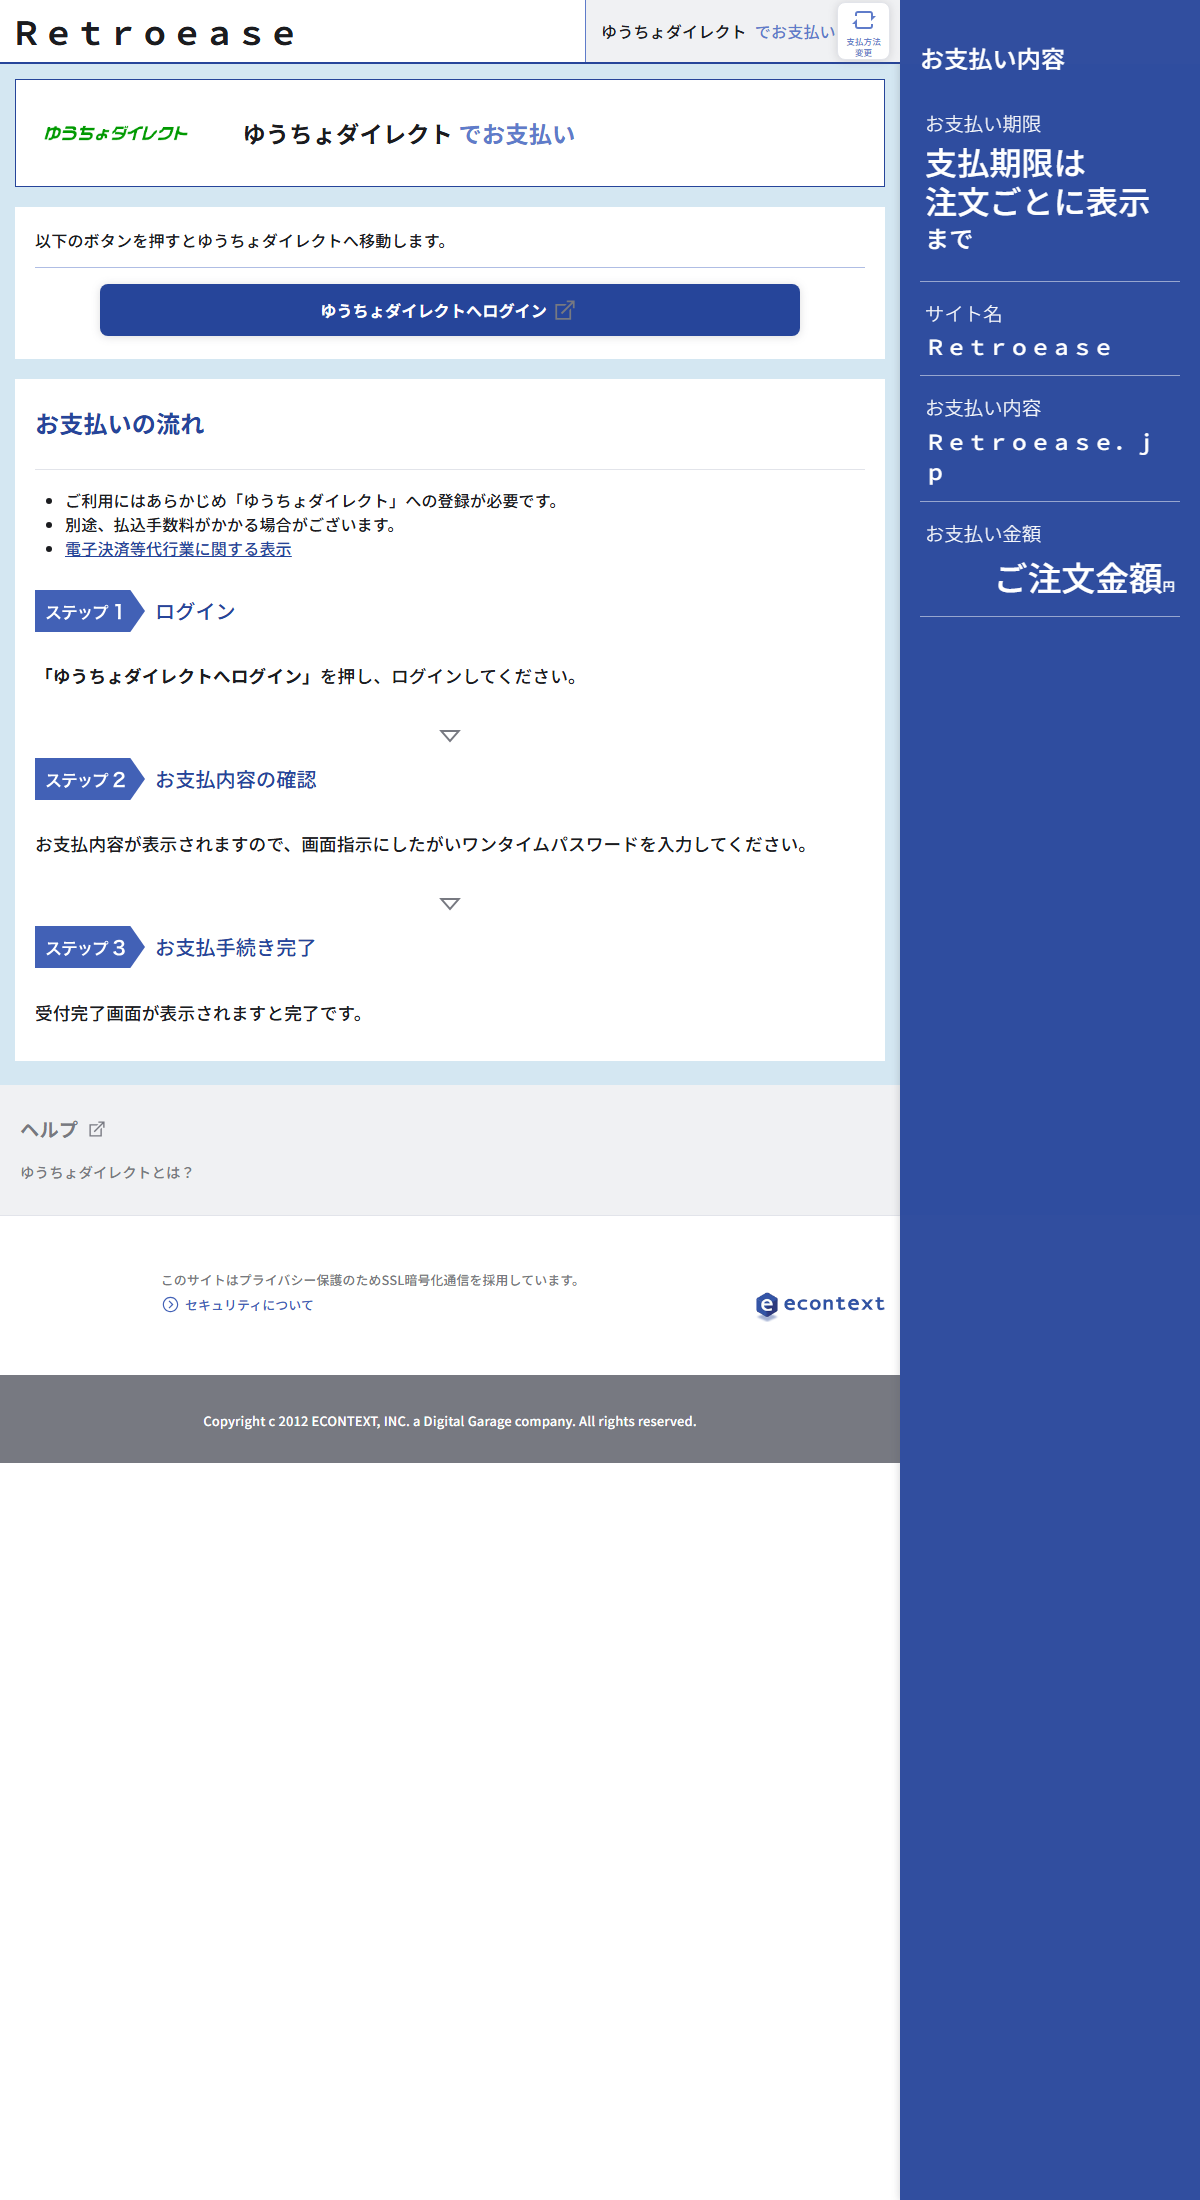Click the サイト名 label in sidebar
Screen dimensions: 1200x2200
[x=964, y=314]
